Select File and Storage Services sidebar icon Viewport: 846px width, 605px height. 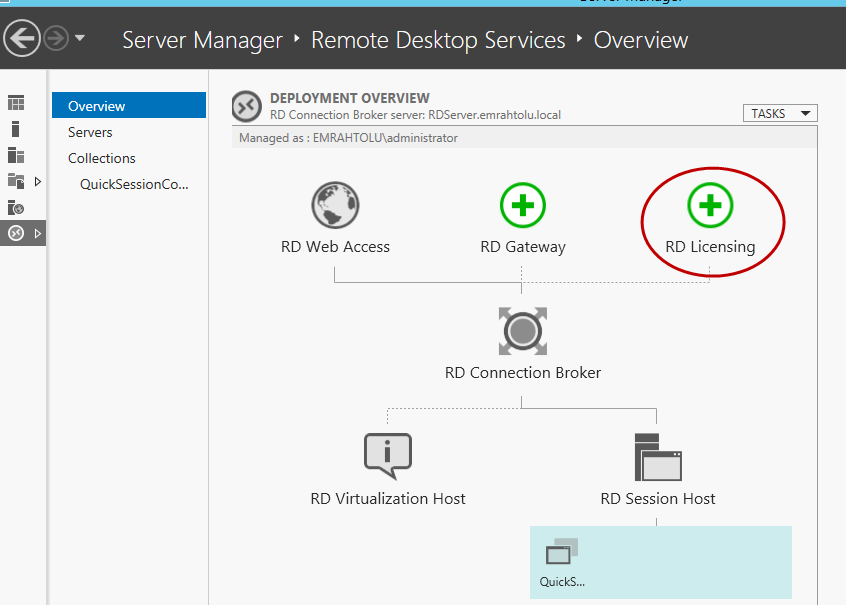tap(16, 181)
